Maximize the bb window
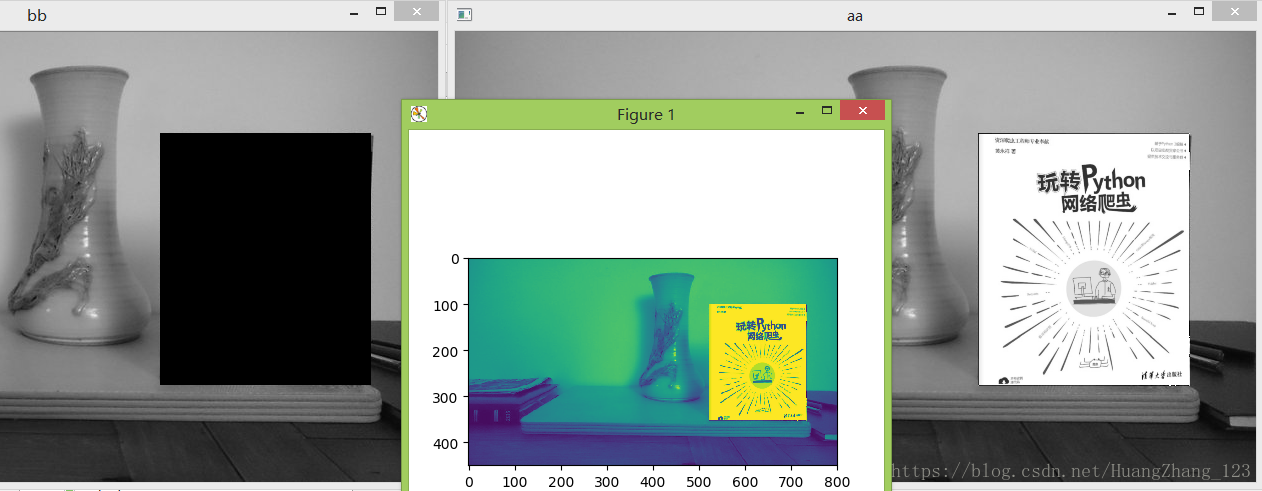 (381, 11)
